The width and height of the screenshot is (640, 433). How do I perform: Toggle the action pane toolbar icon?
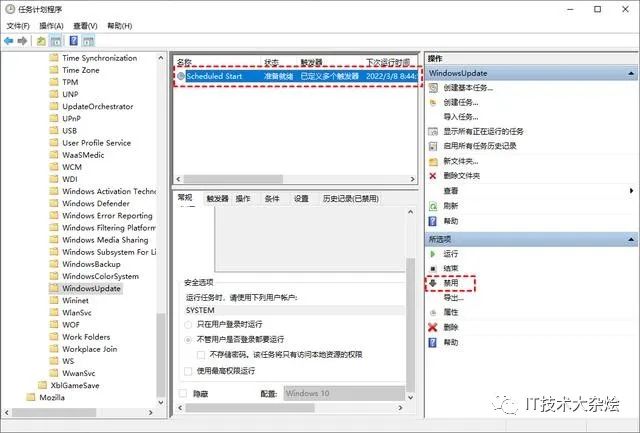pos(88,41)
